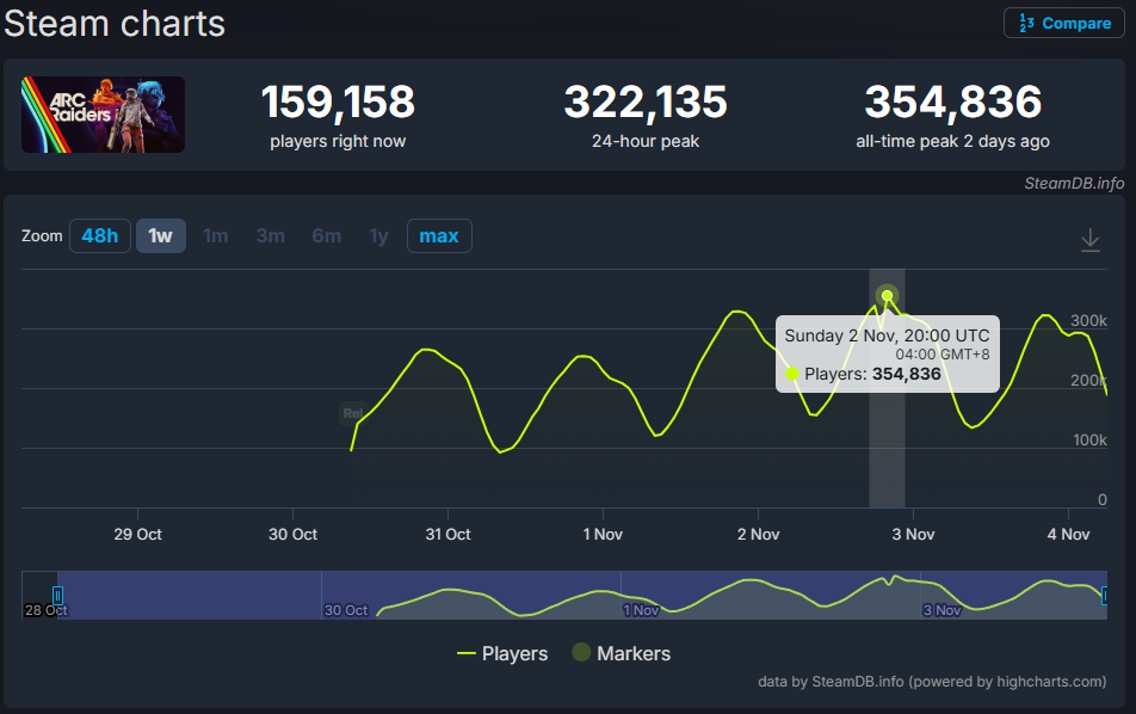Click the right navigator range handle
The width and height of the screenshot is (1136, 714).
tap(1104, 596)
